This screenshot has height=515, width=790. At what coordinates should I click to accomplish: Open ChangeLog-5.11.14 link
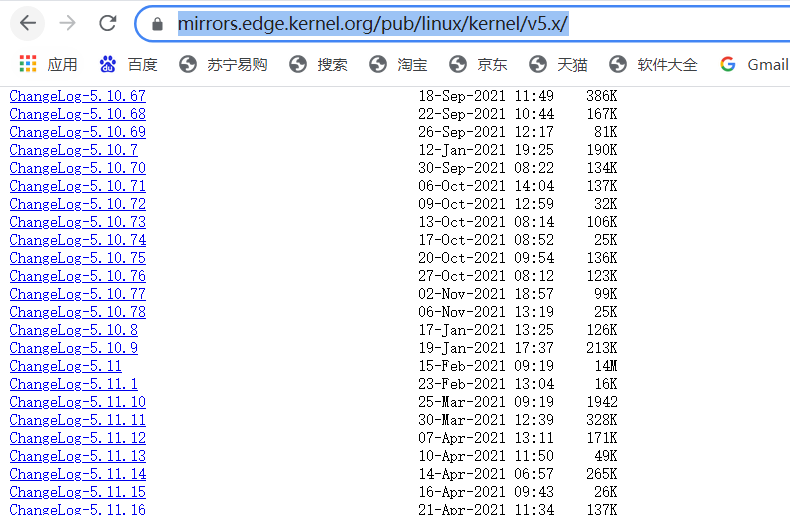click(x=78, y=474)
